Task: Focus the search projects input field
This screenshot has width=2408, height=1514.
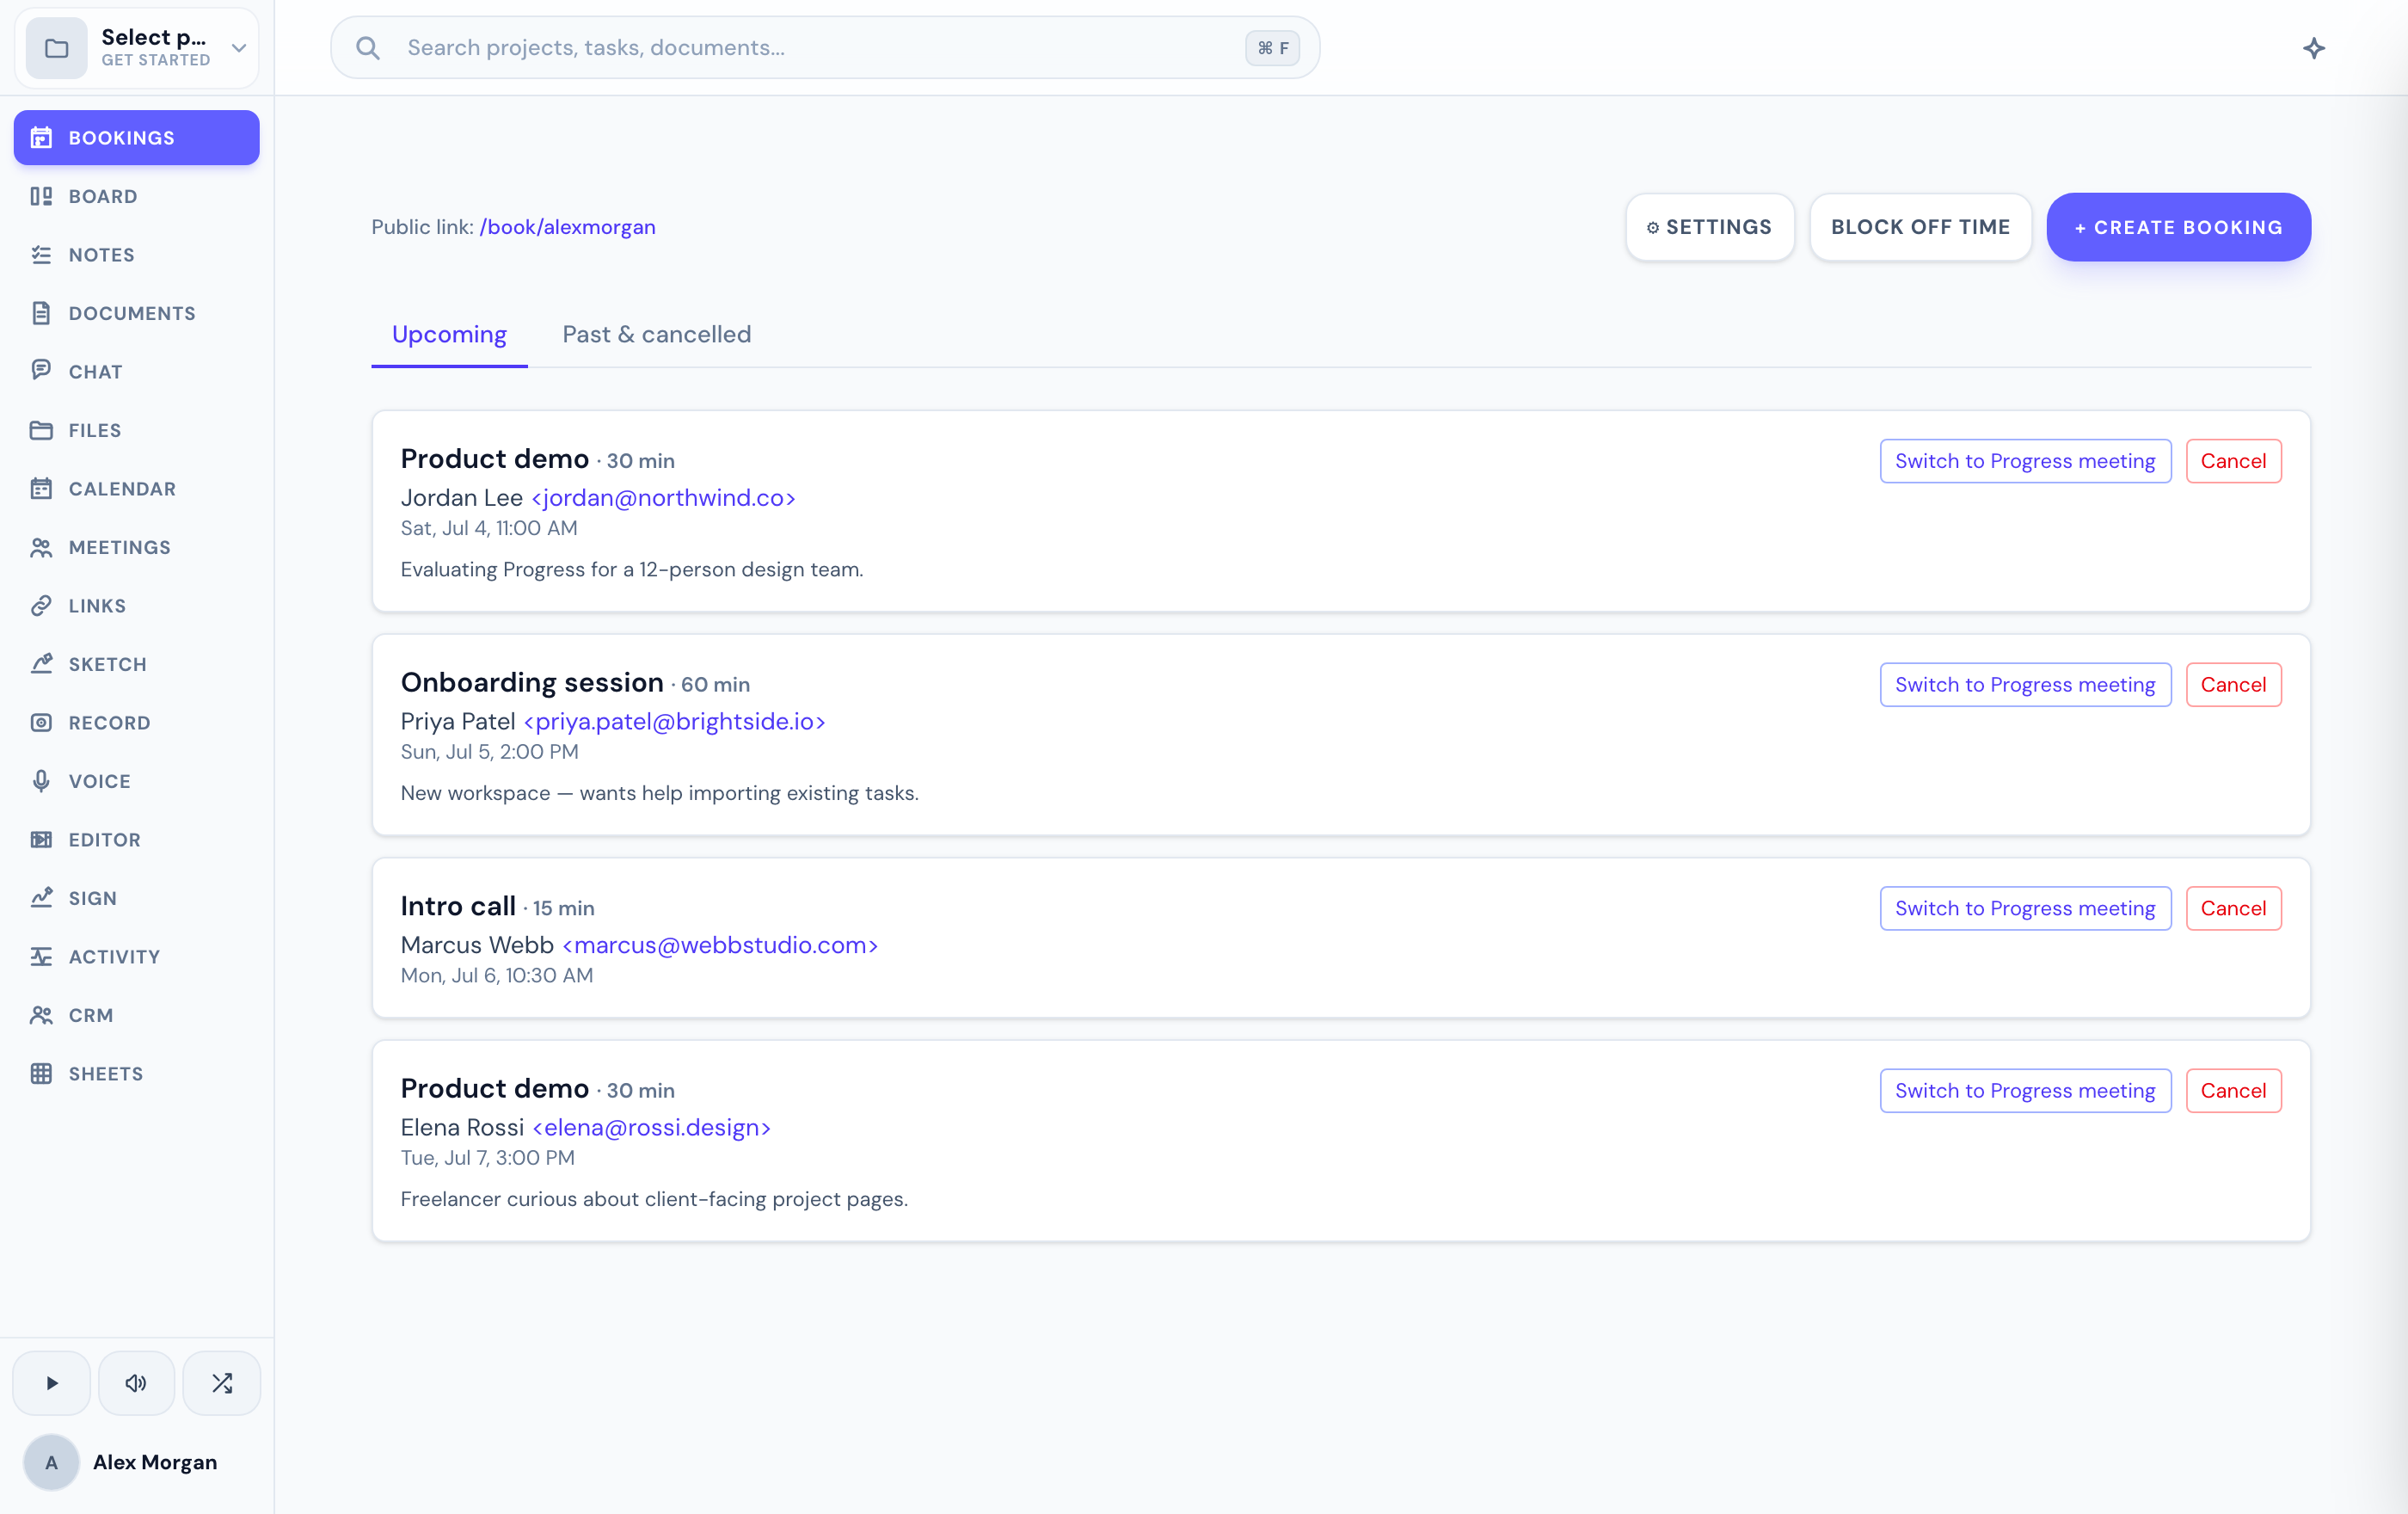Action: 825,48
